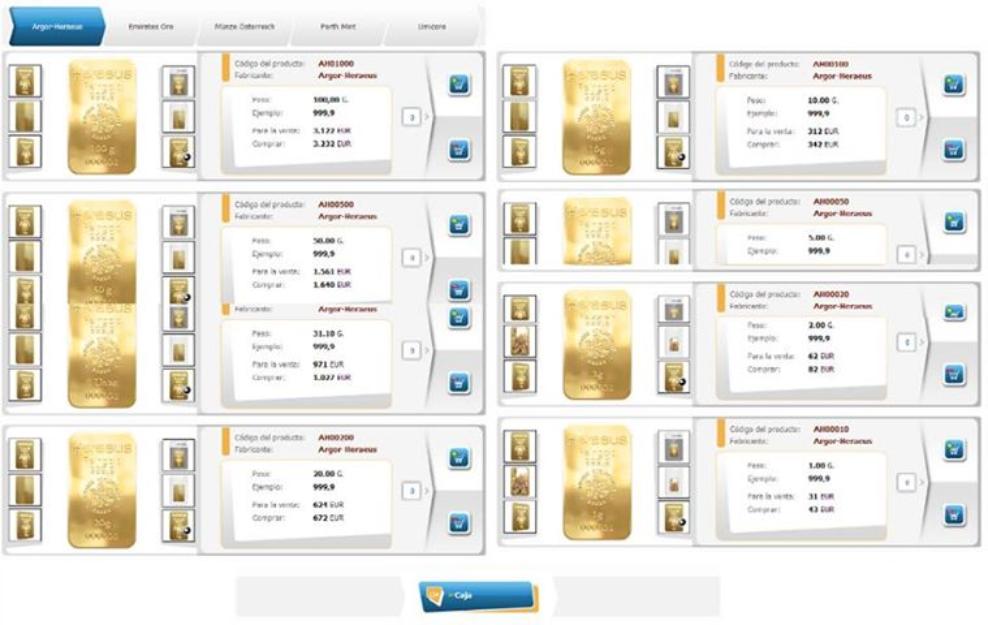Click the 3.232 EUR buy price

pyautogui.click(x=332, y=144)
